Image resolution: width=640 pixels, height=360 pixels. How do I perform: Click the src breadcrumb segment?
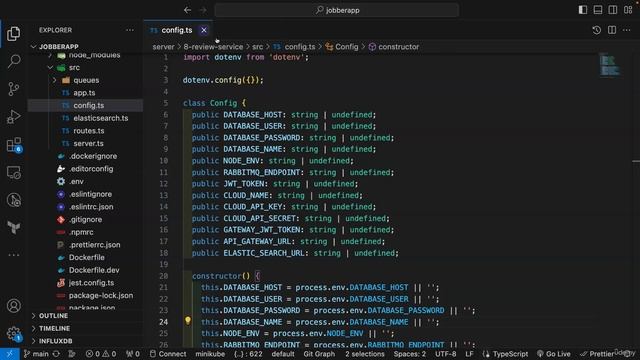click(258, 47)
